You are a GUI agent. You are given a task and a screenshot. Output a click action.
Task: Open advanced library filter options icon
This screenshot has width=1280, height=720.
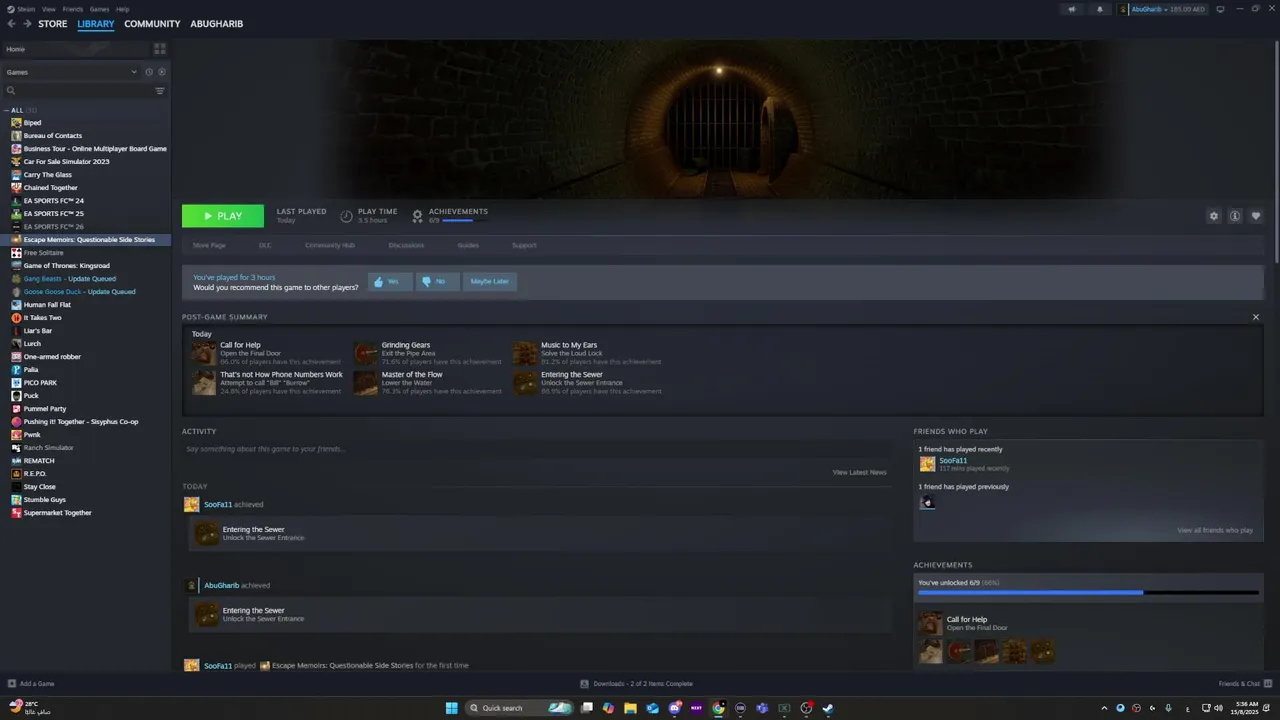tap(160, 91)
